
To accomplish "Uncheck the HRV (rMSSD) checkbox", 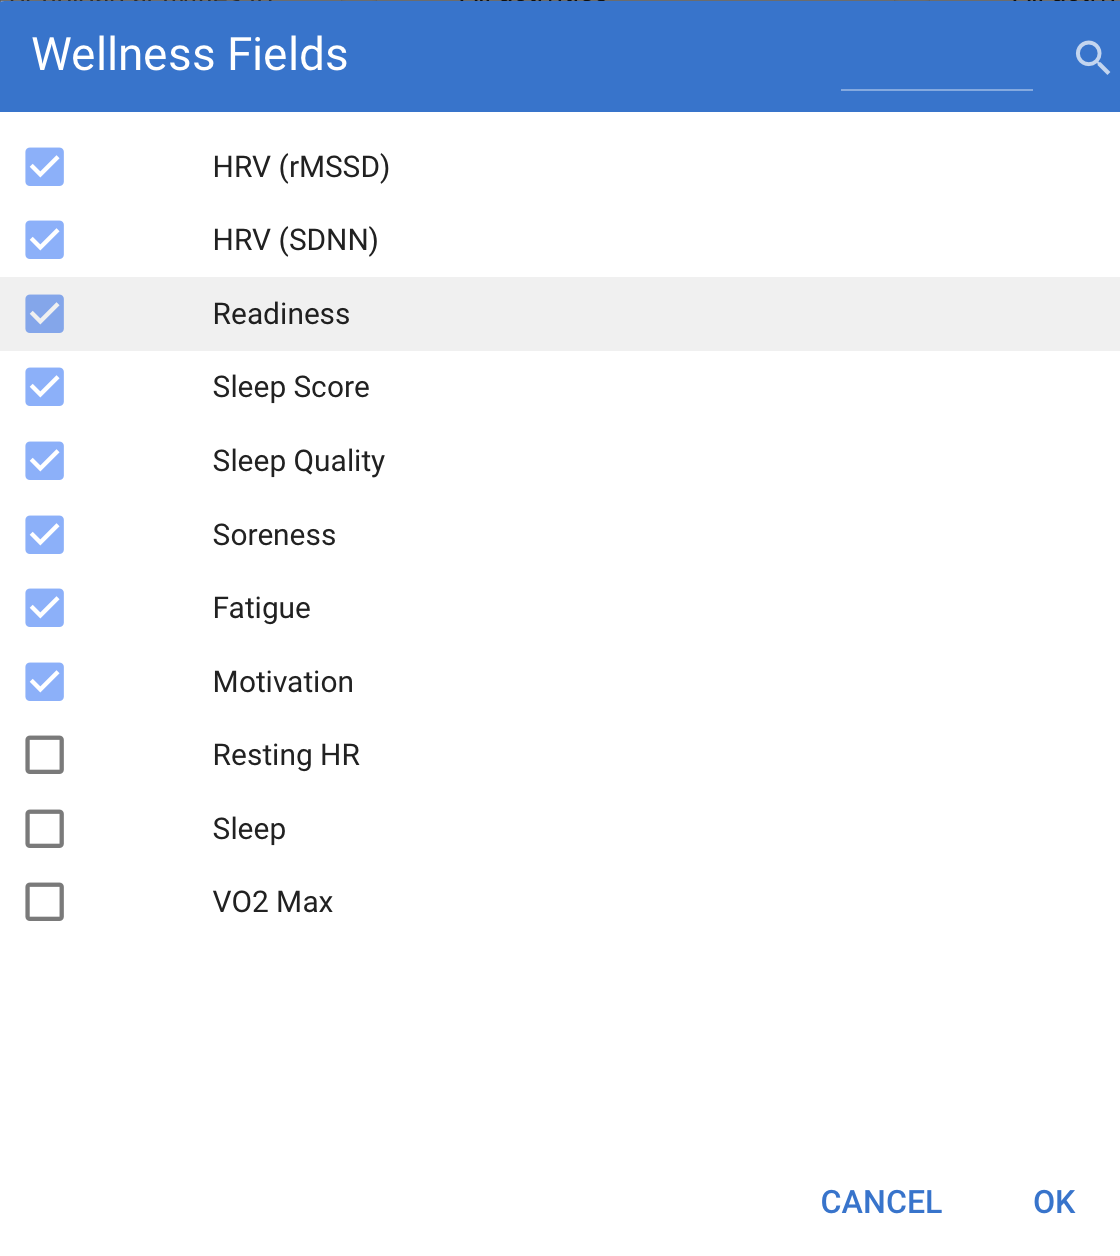I will coord(45,167).
